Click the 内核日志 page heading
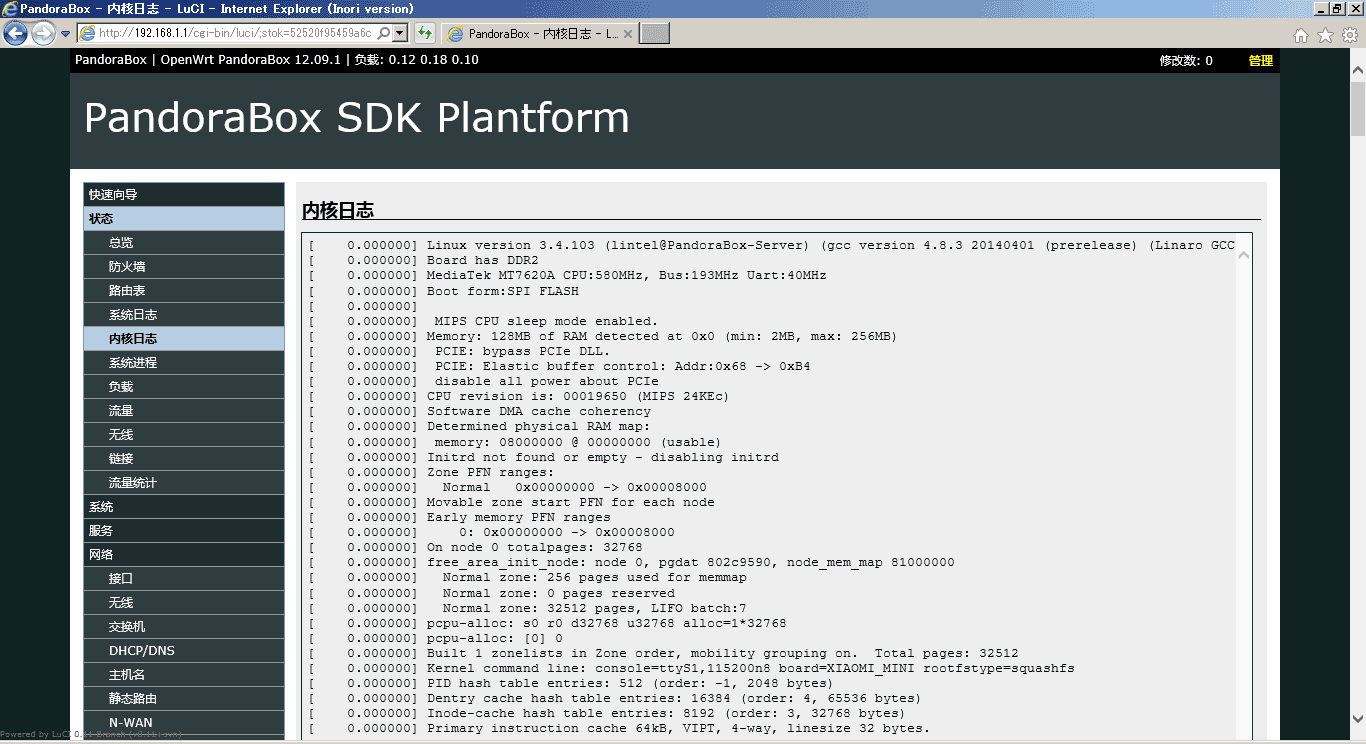The height and width of the screenshot is (744, 1366). (x=338, y=210)
